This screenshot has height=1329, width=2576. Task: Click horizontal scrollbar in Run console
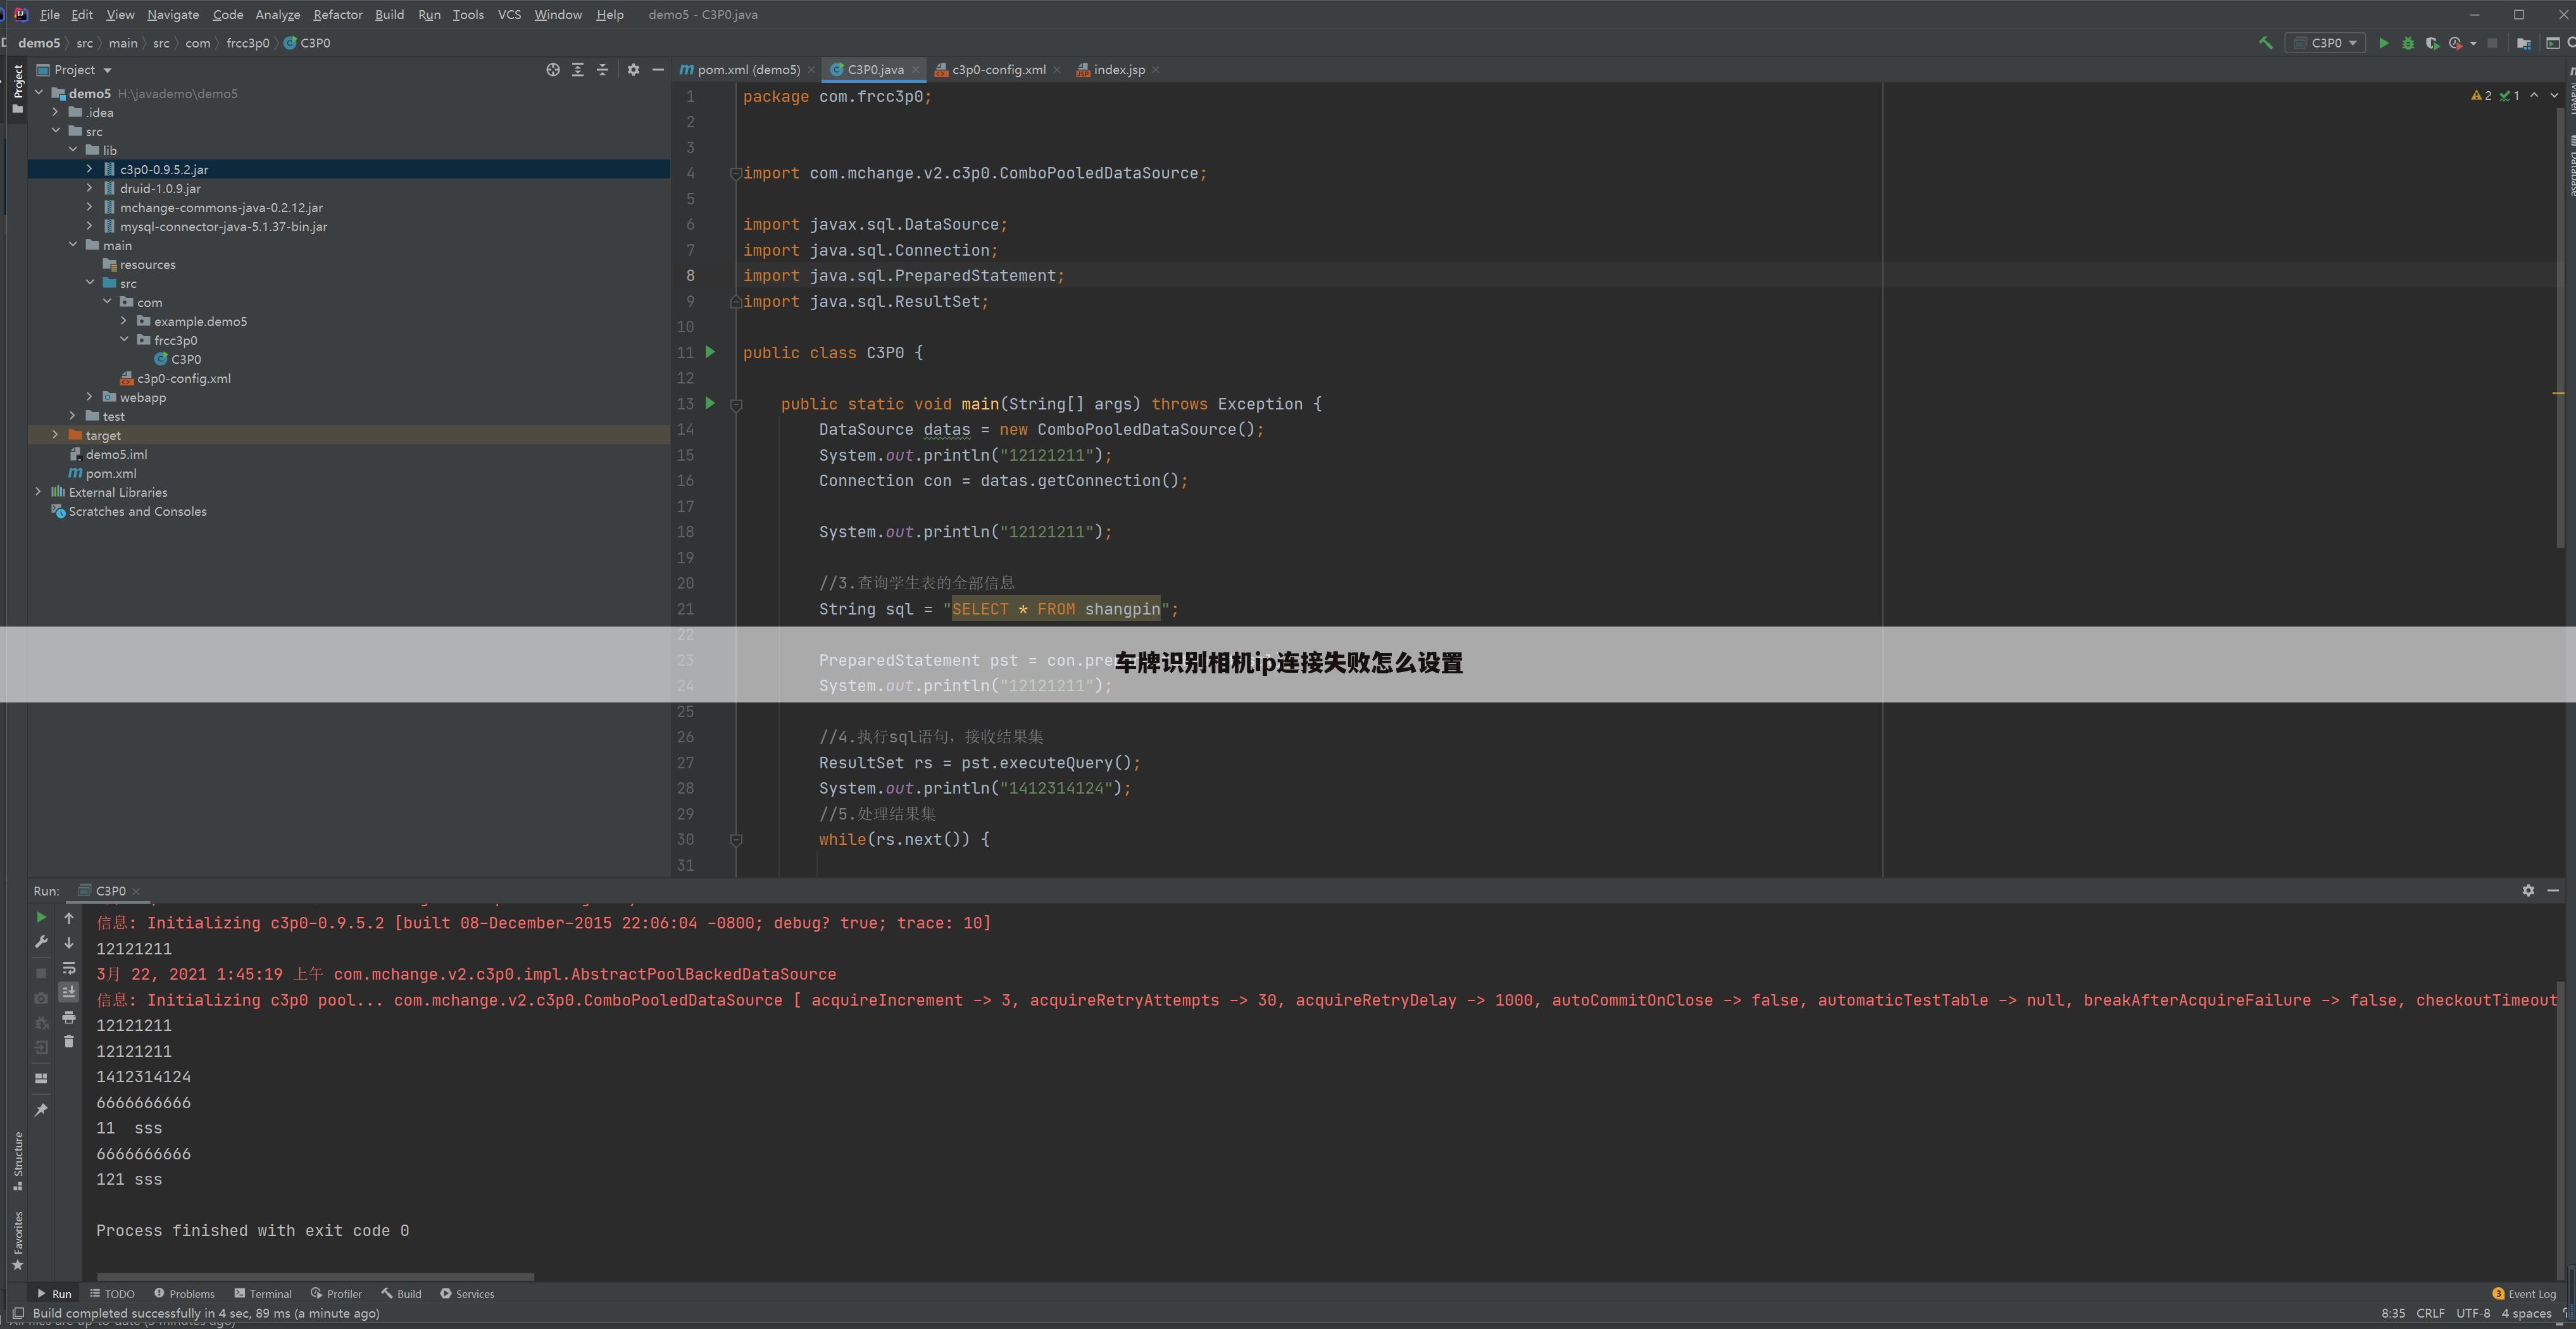tap(315, 1277)
